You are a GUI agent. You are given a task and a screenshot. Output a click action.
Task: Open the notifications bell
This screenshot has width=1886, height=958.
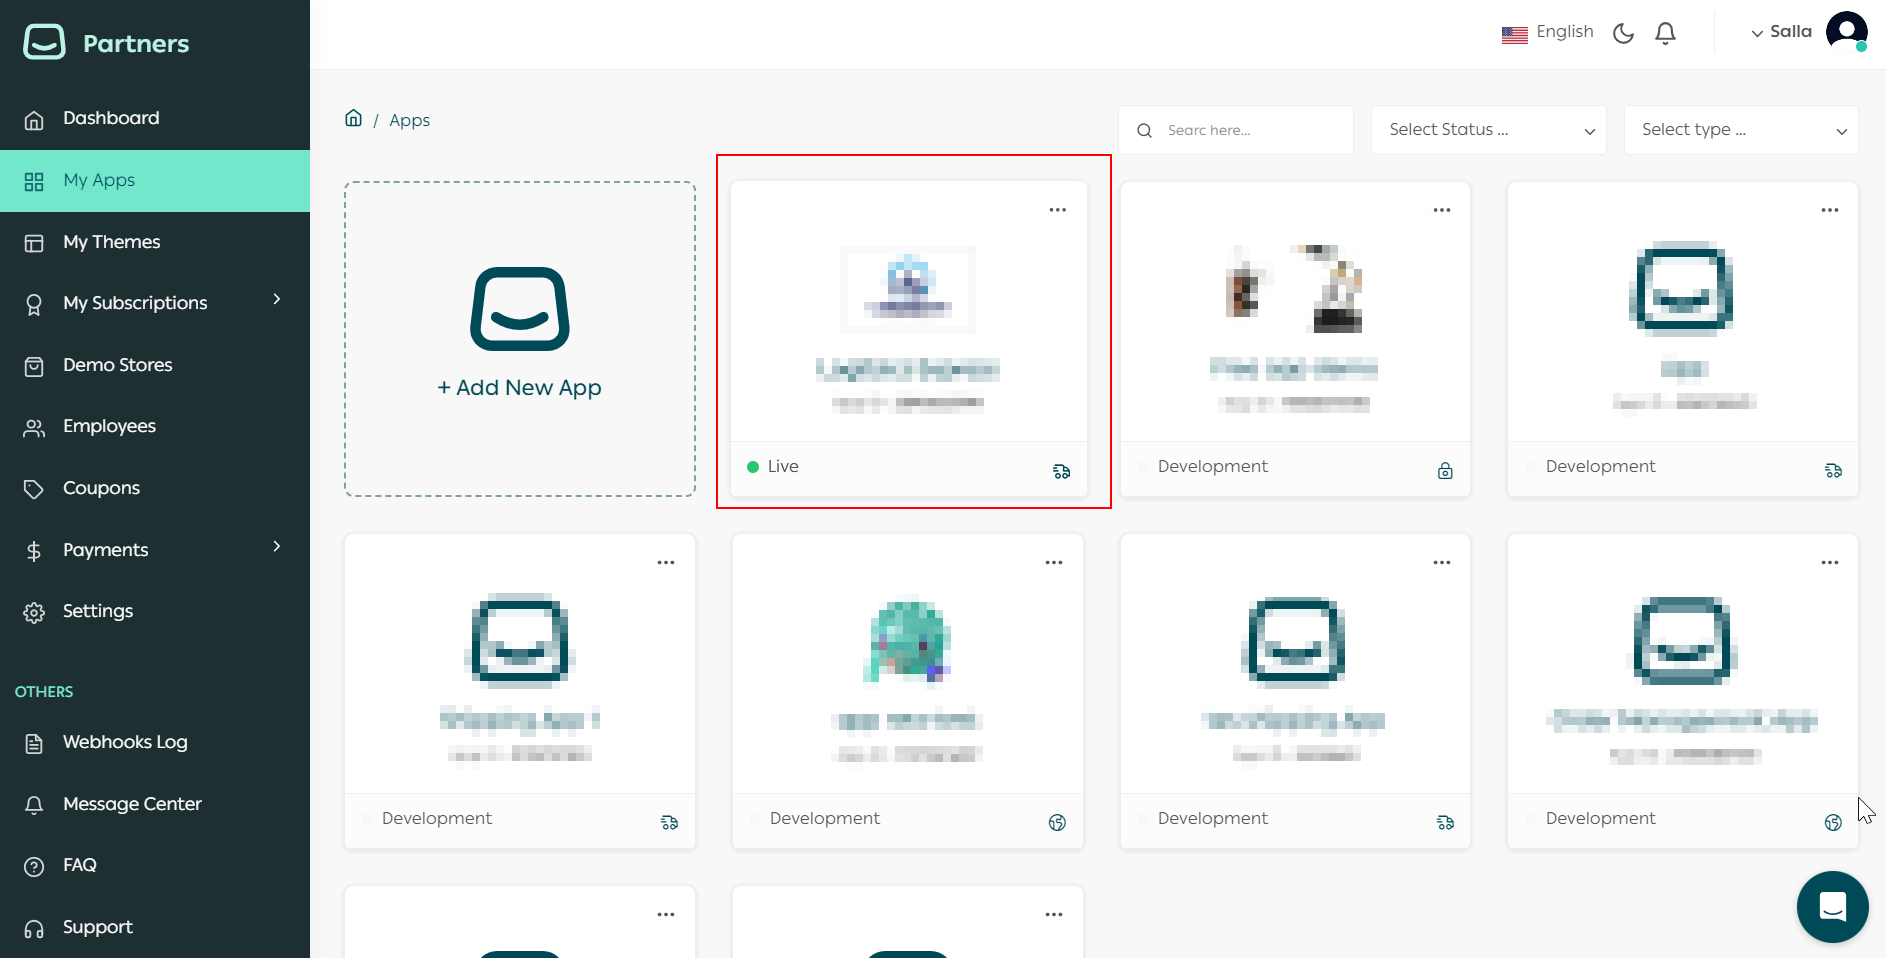tap(1665, 32)
